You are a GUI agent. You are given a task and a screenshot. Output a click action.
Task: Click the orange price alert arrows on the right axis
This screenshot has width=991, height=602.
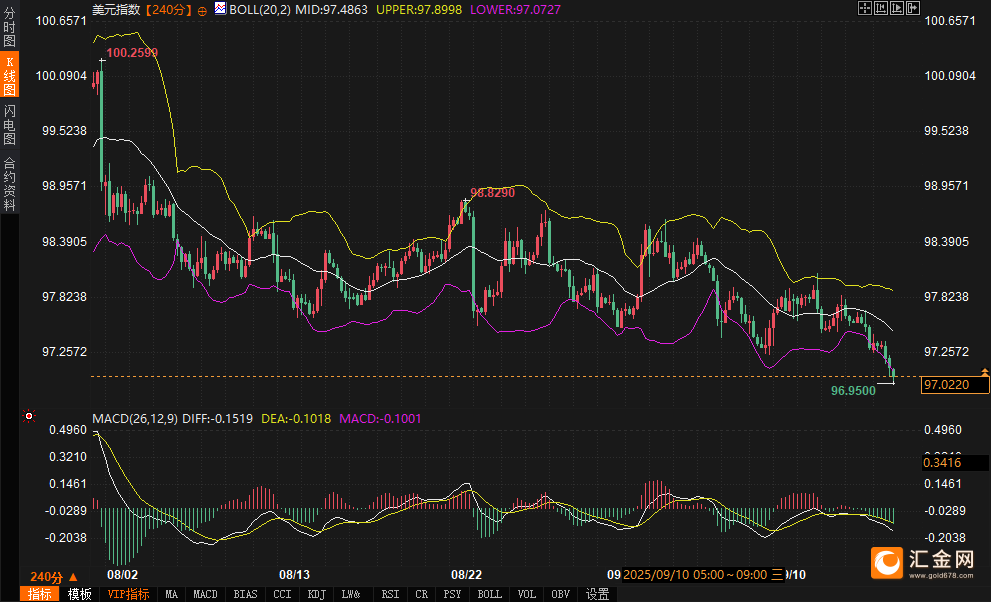point(984,372)
